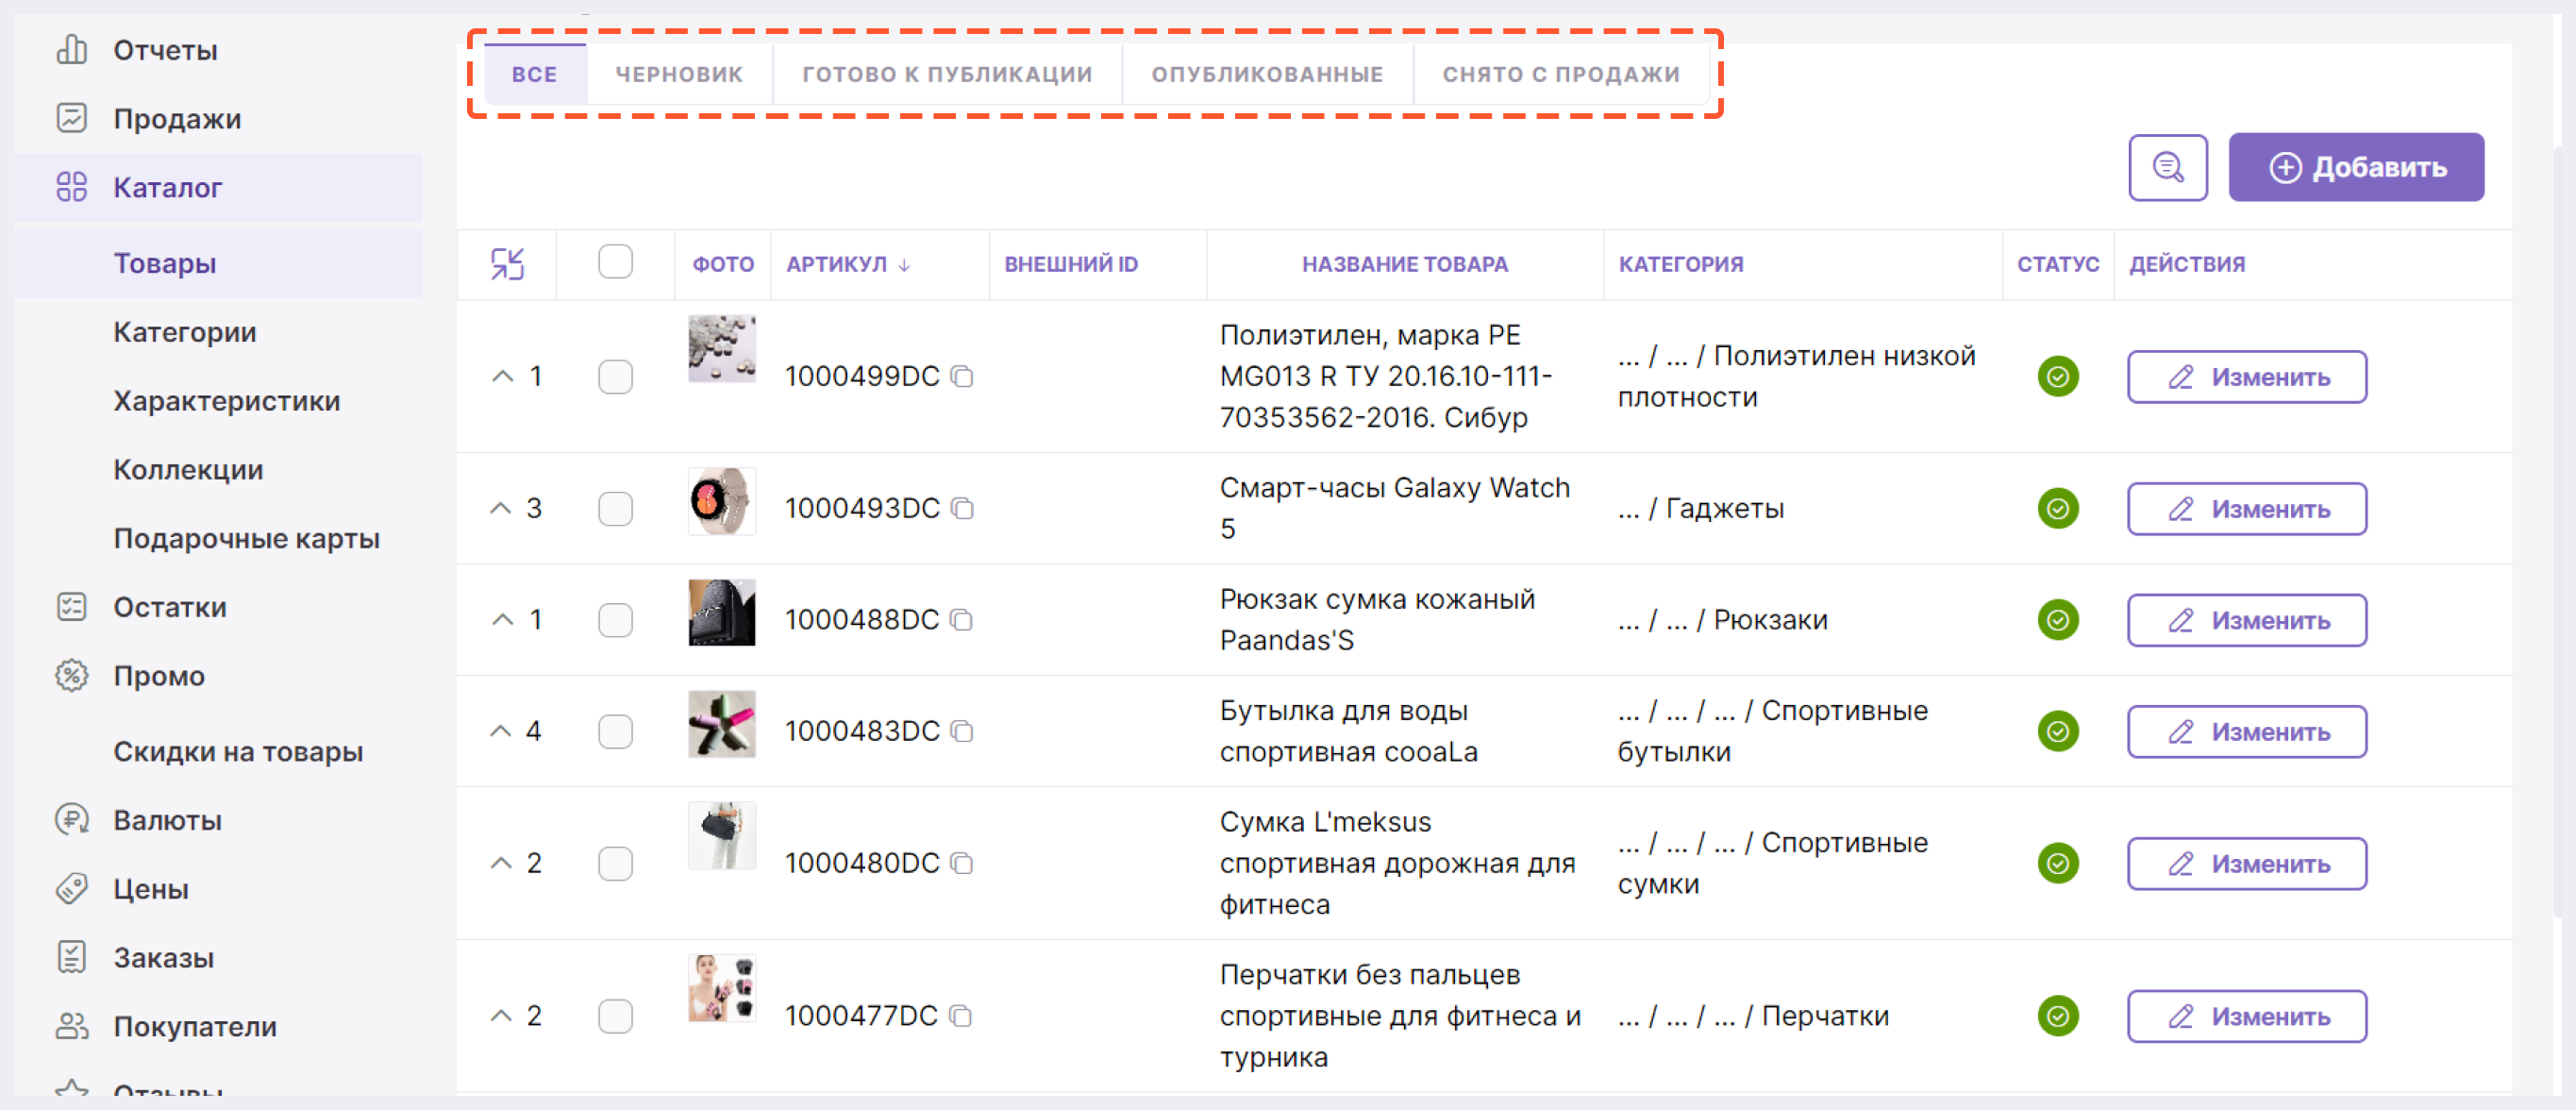Open the Отчеты reports icon
Image resolution: width=2576 pixels, height=1110 pixels.
click(72, 49)
